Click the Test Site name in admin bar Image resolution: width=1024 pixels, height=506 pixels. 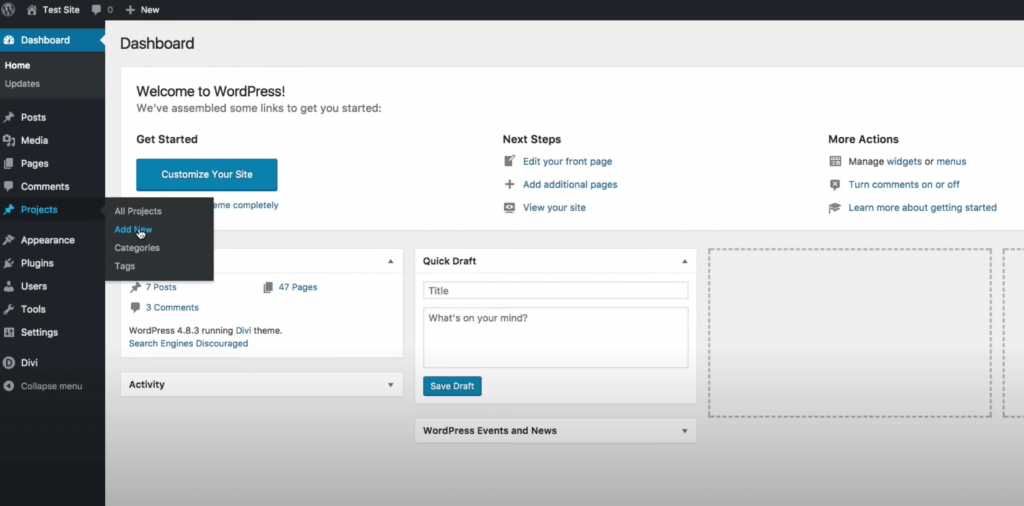[x=61, y=10]
